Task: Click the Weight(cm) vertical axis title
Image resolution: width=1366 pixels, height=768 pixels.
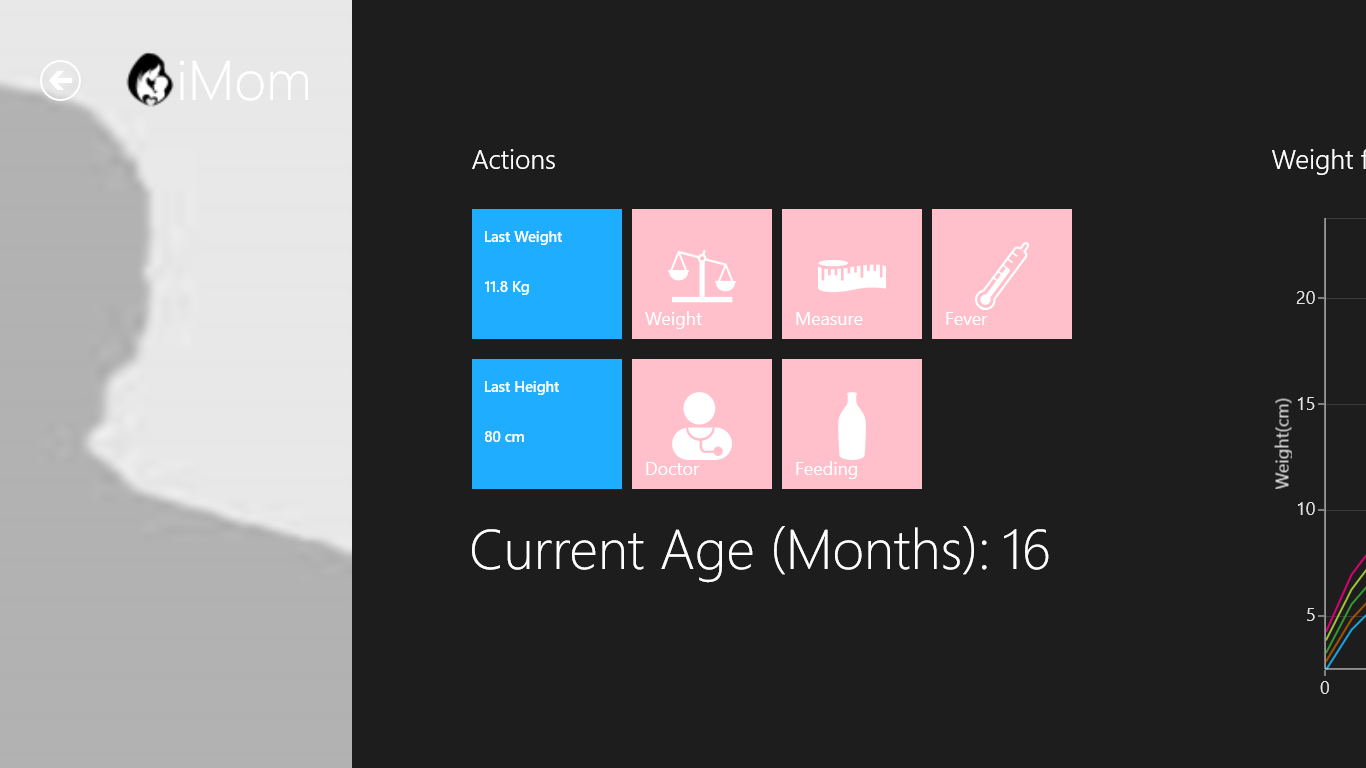Action: (1283, 442)
